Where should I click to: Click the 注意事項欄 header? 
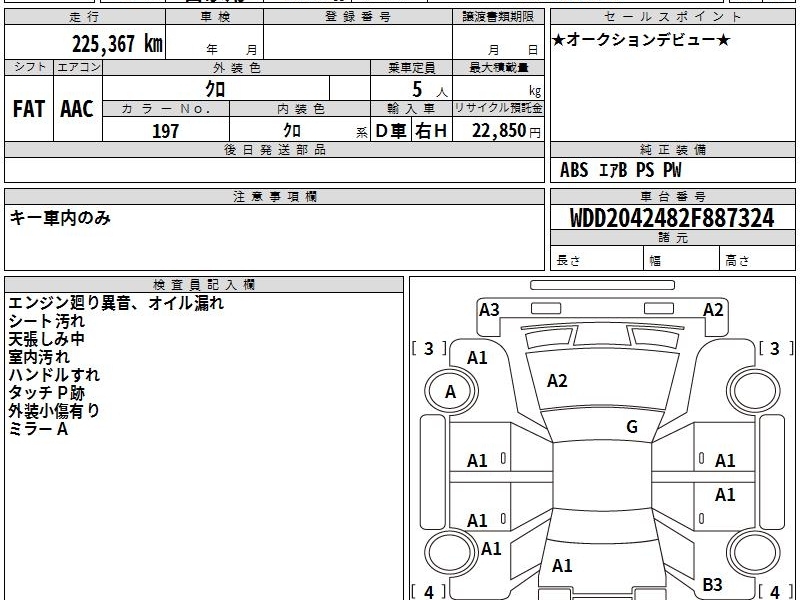[x=274, y=196]
